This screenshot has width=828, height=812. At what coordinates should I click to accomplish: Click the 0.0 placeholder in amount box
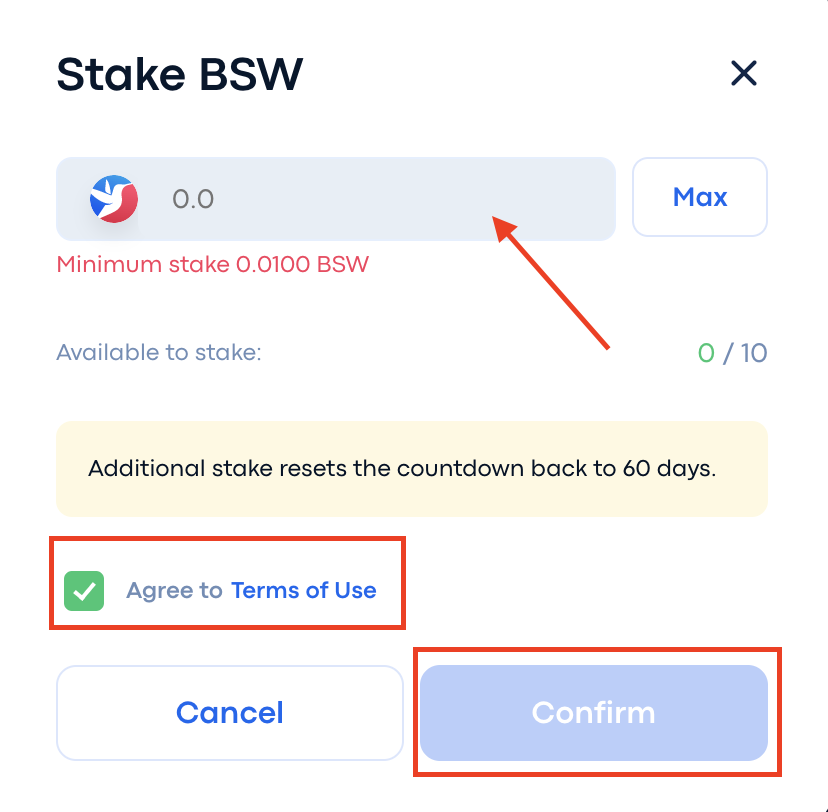tap(193, 199)
